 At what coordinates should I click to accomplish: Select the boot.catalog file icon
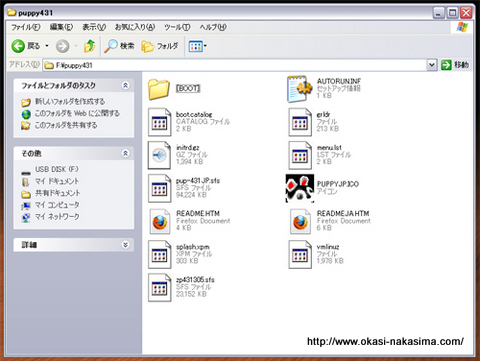pos(159,122)
